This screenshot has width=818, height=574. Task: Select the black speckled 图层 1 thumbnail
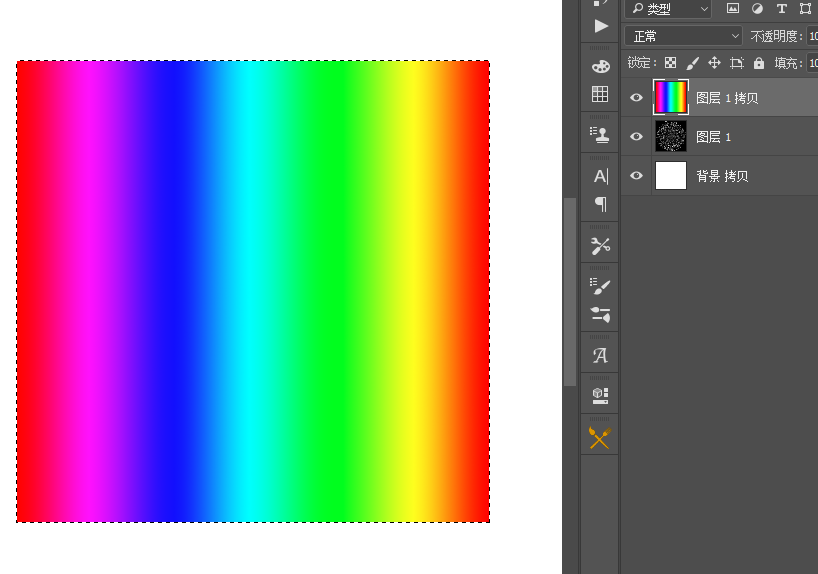(x=671, y=136)
